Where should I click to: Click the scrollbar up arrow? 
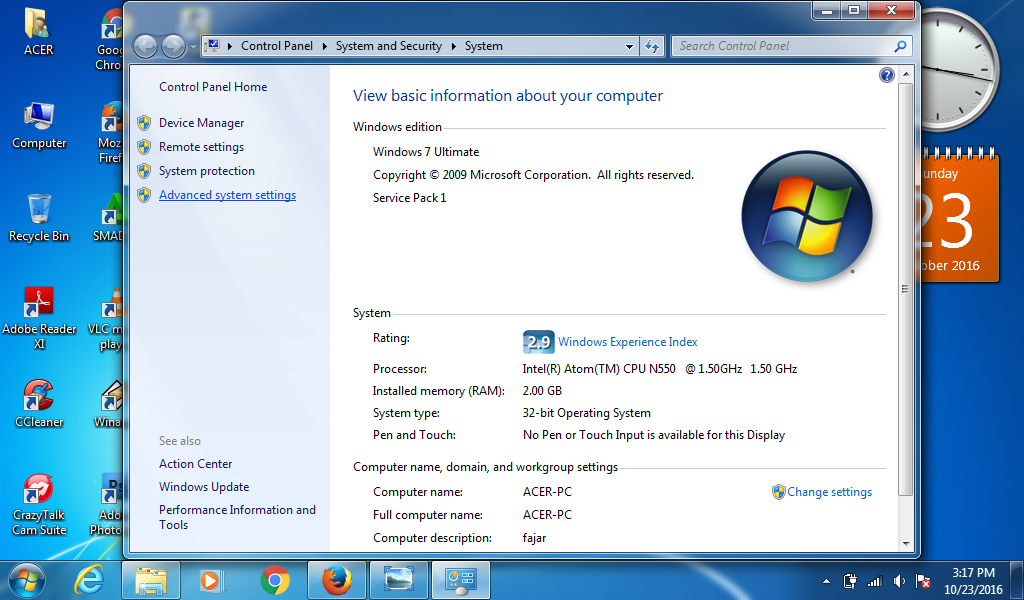pyautogui.click(x=905, y=74)
